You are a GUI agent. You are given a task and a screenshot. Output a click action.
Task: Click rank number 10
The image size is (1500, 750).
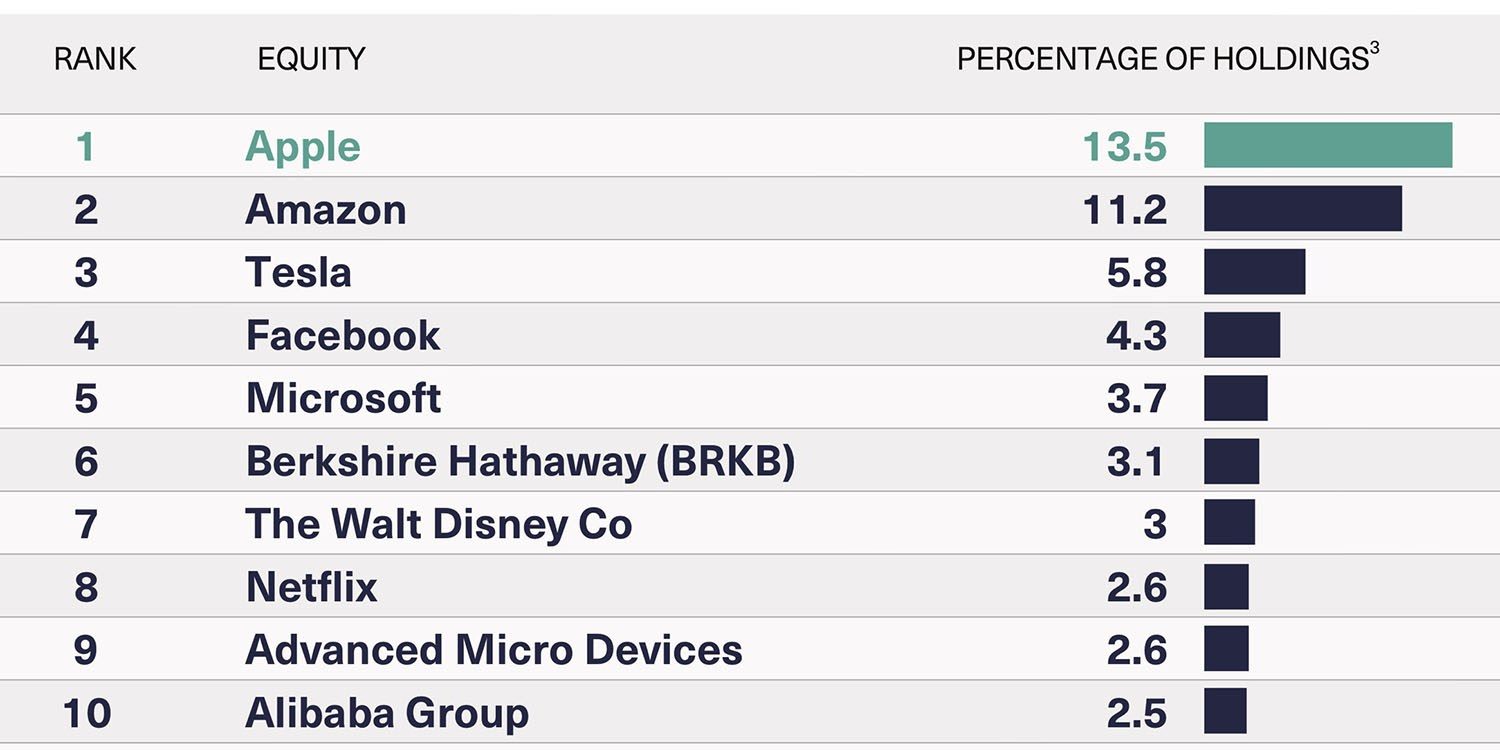pyautogui.click(x=86, y=713)
